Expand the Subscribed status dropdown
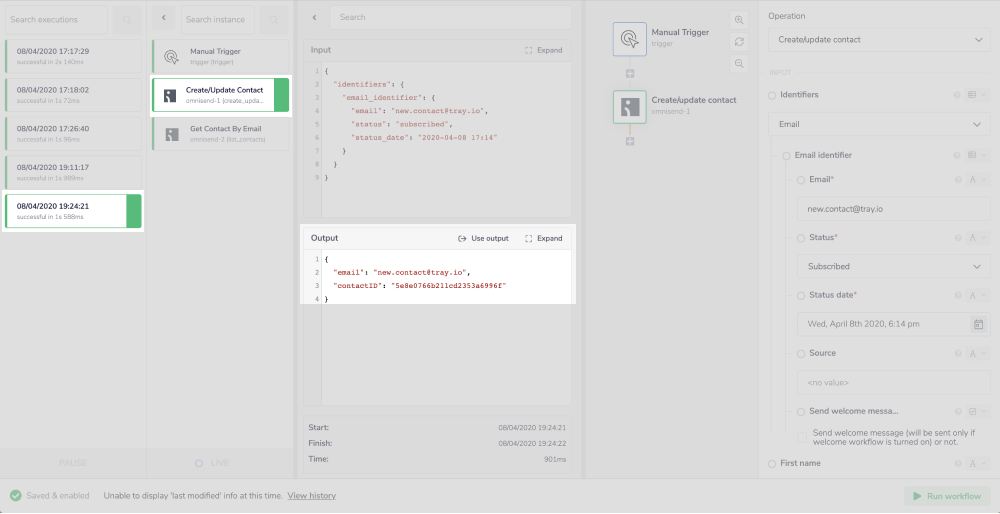Screen dimensions: 1000x514 pos(893,267)
